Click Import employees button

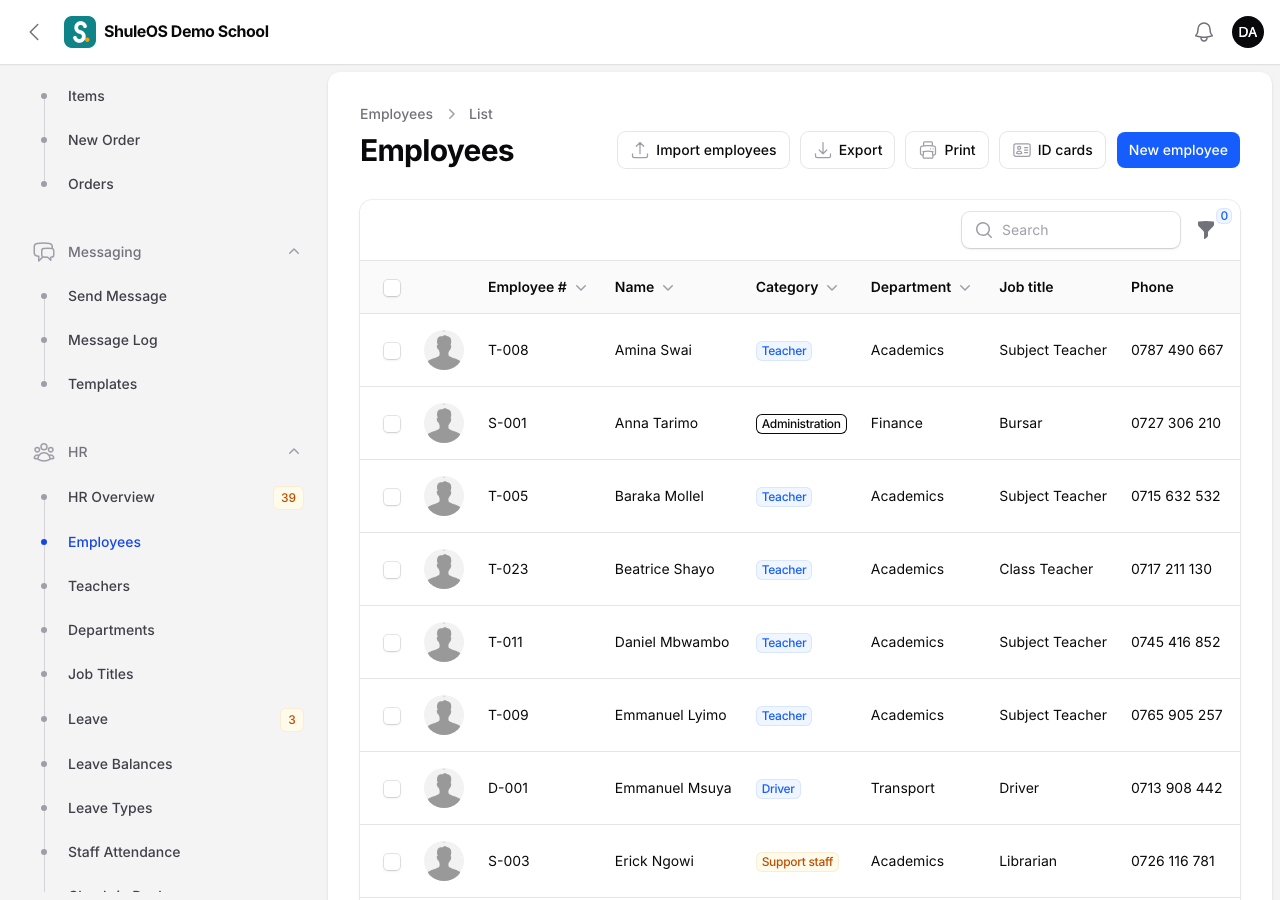(704, 150)
